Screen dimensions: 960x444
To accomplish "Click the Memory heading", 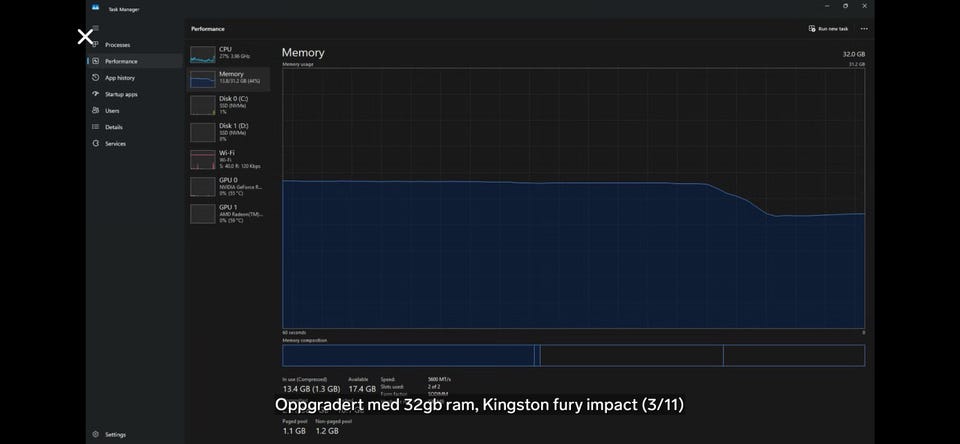I will (303, 53).
